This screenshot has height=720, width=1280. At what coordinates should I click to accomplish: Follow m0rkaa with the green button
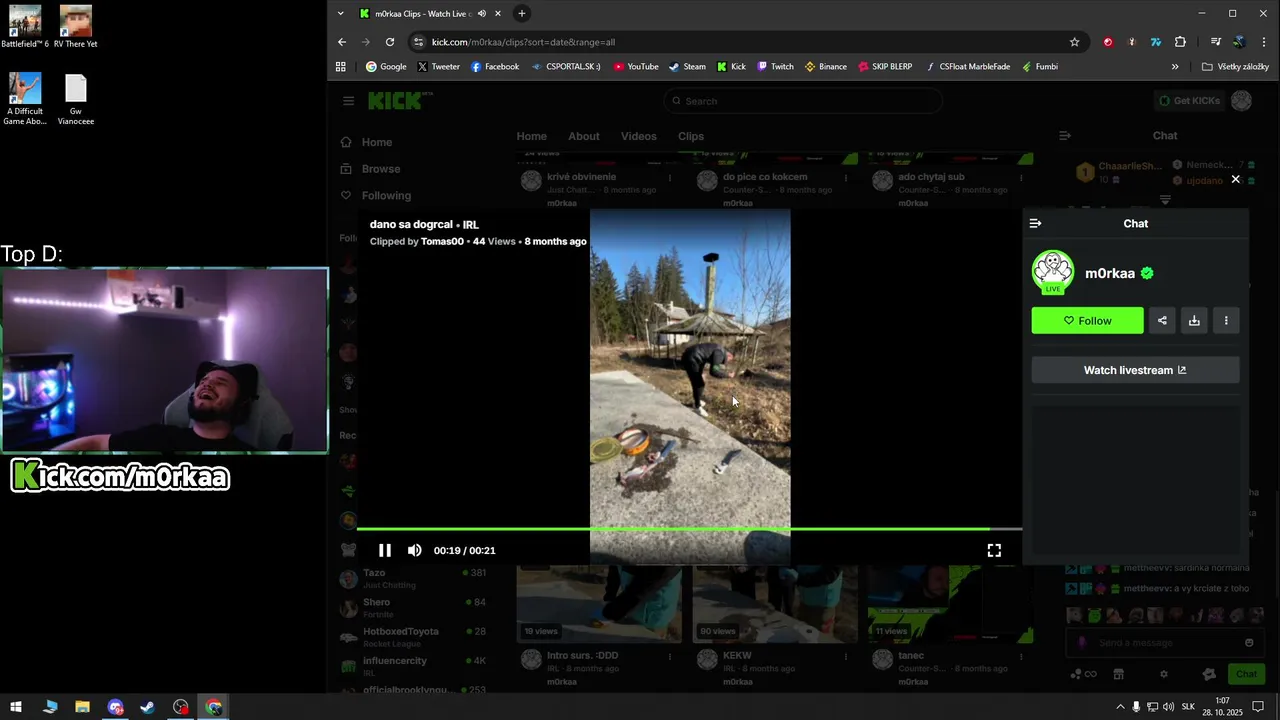(x=1087, y=320)
